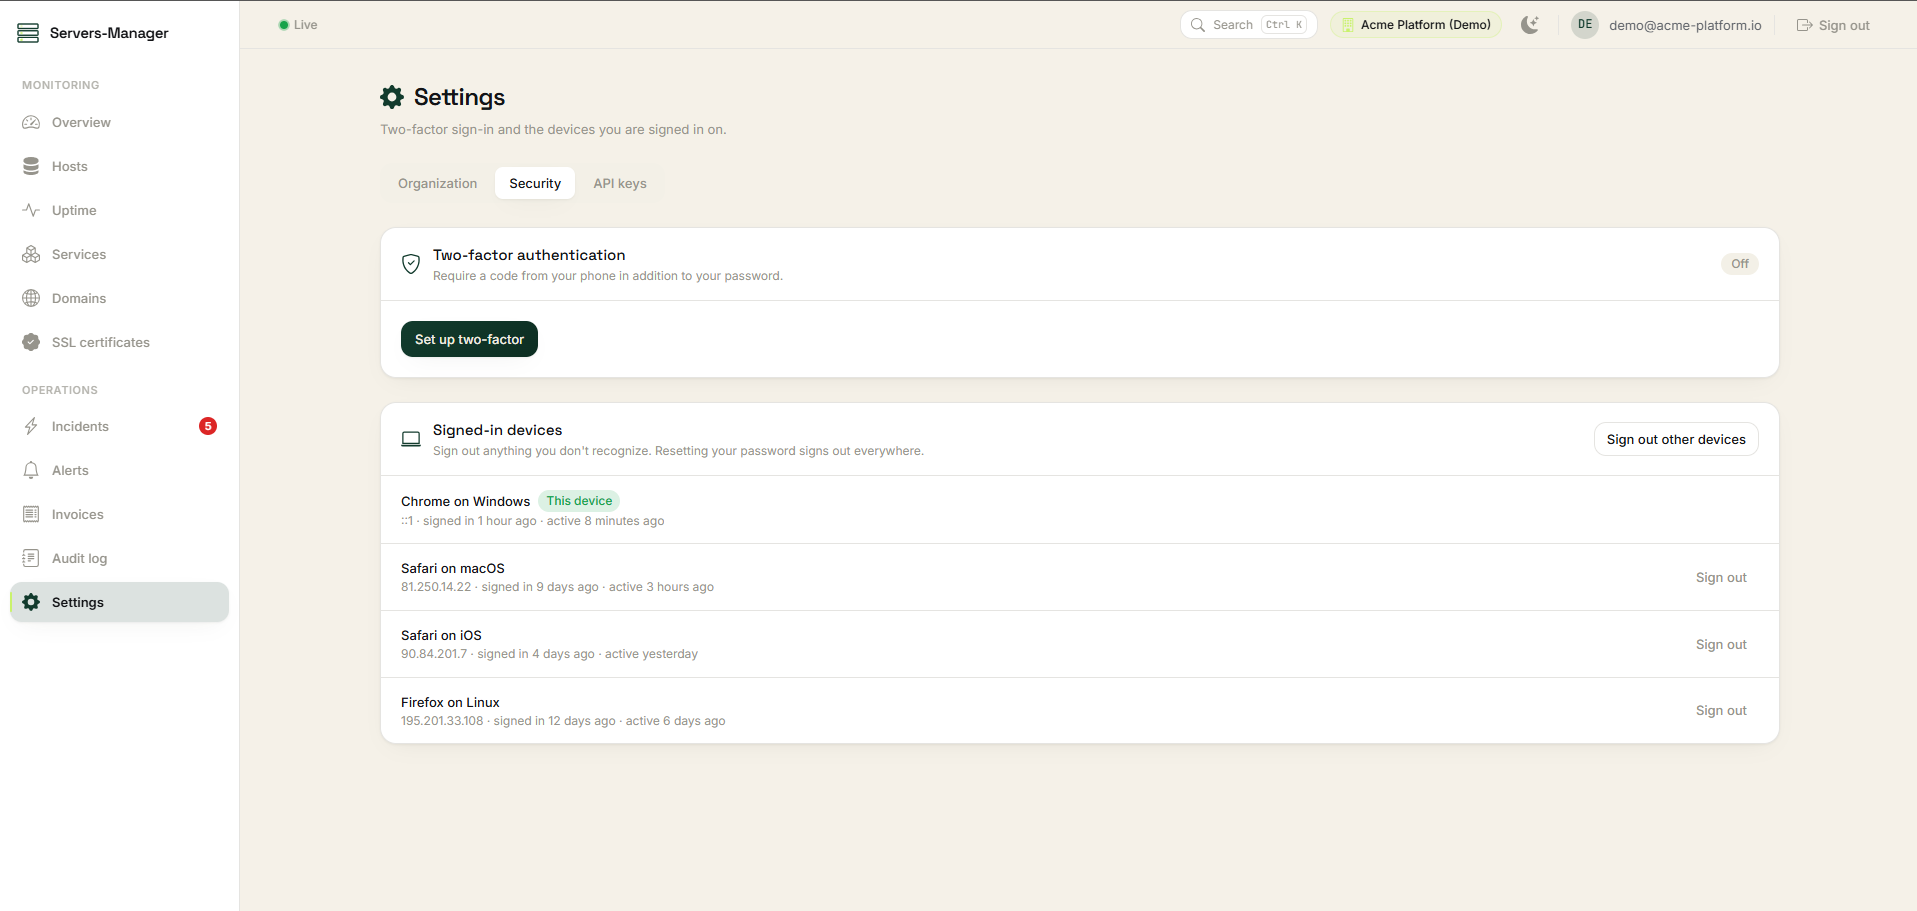The image size is (1917, 911).
Task: Sign out the Safari on iOS device
Action: [x=1721, y=644]
